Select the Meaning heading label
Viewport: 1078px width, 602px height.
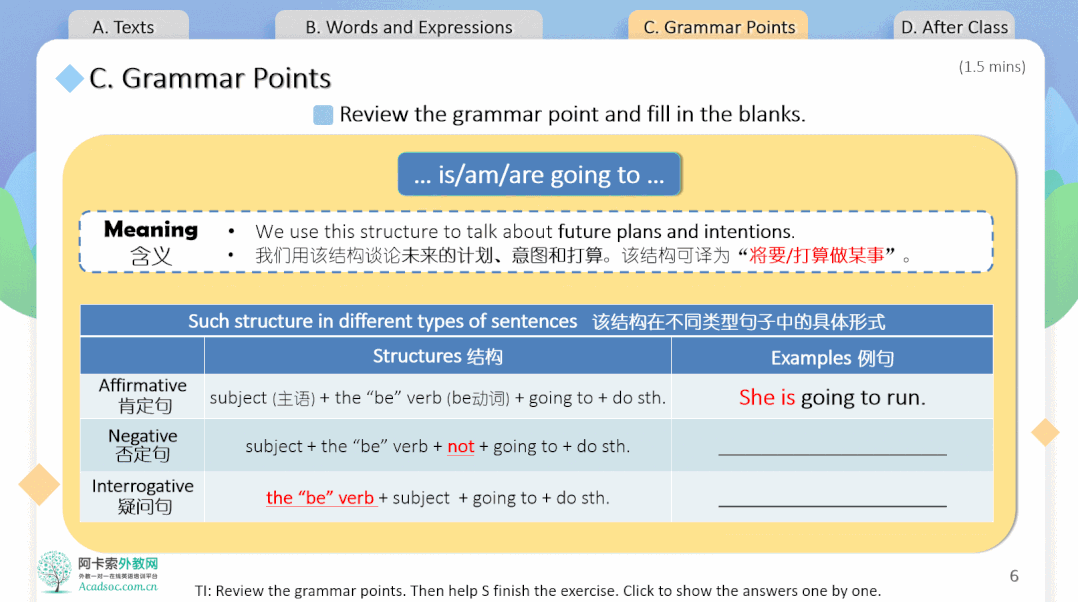point(151,230)
